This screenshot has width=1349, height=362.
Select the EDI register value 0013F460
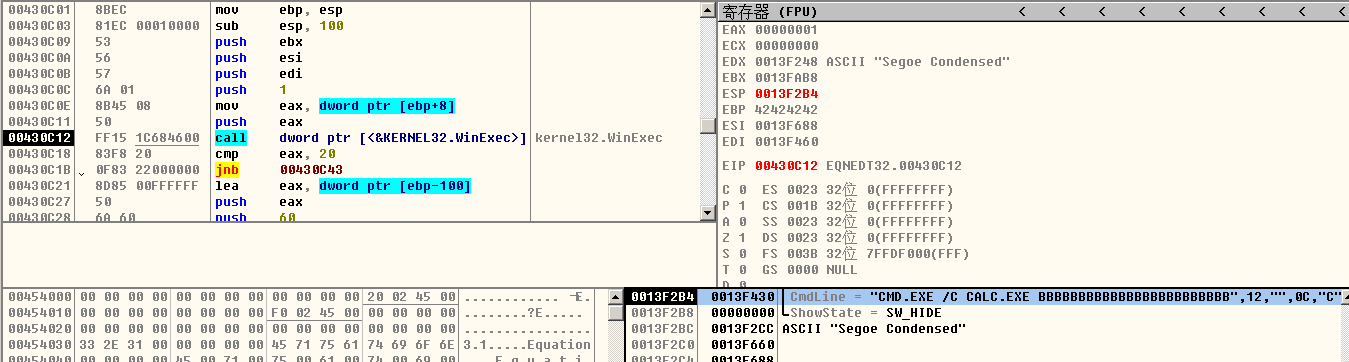tap(786, 141)
